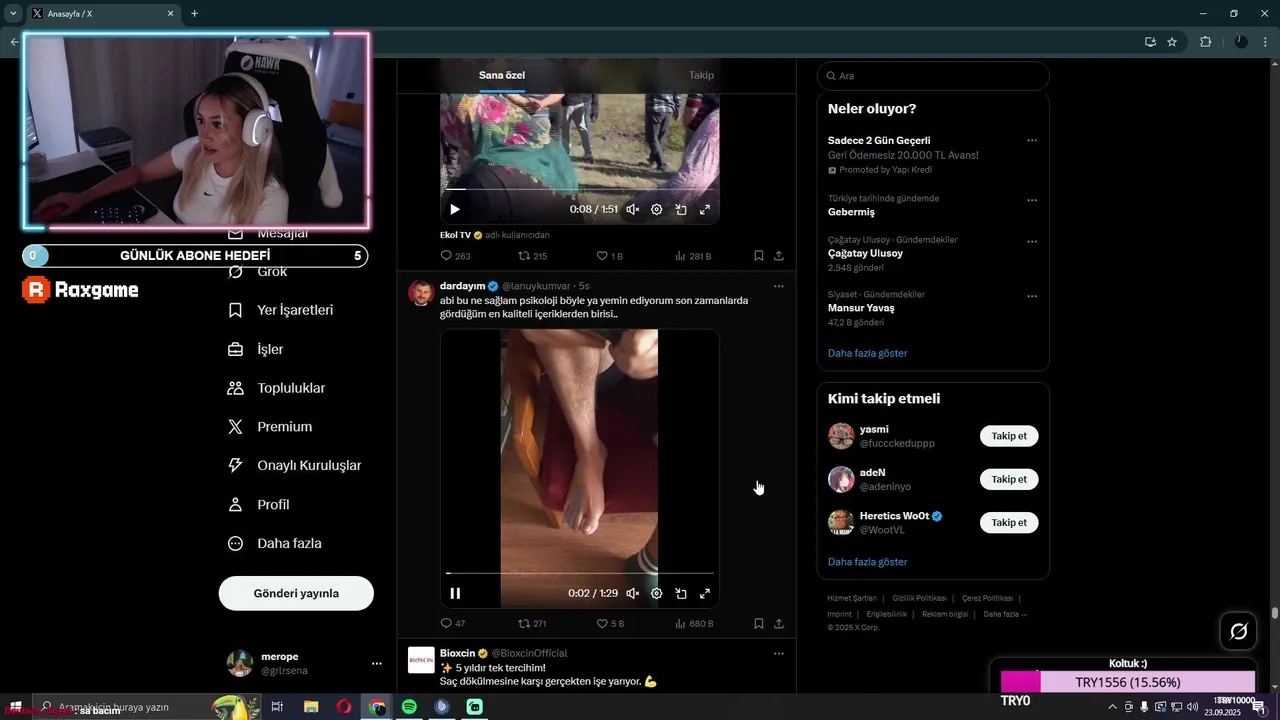Screen dimensions: 1280x720
Task: Open Spotify from the taskbar
Action: click(409, 707)
